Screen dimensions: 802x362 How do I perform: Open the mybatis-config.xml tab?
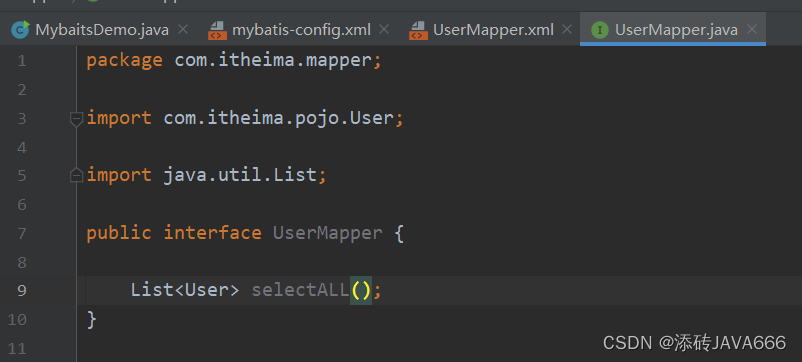click(301, 30)
